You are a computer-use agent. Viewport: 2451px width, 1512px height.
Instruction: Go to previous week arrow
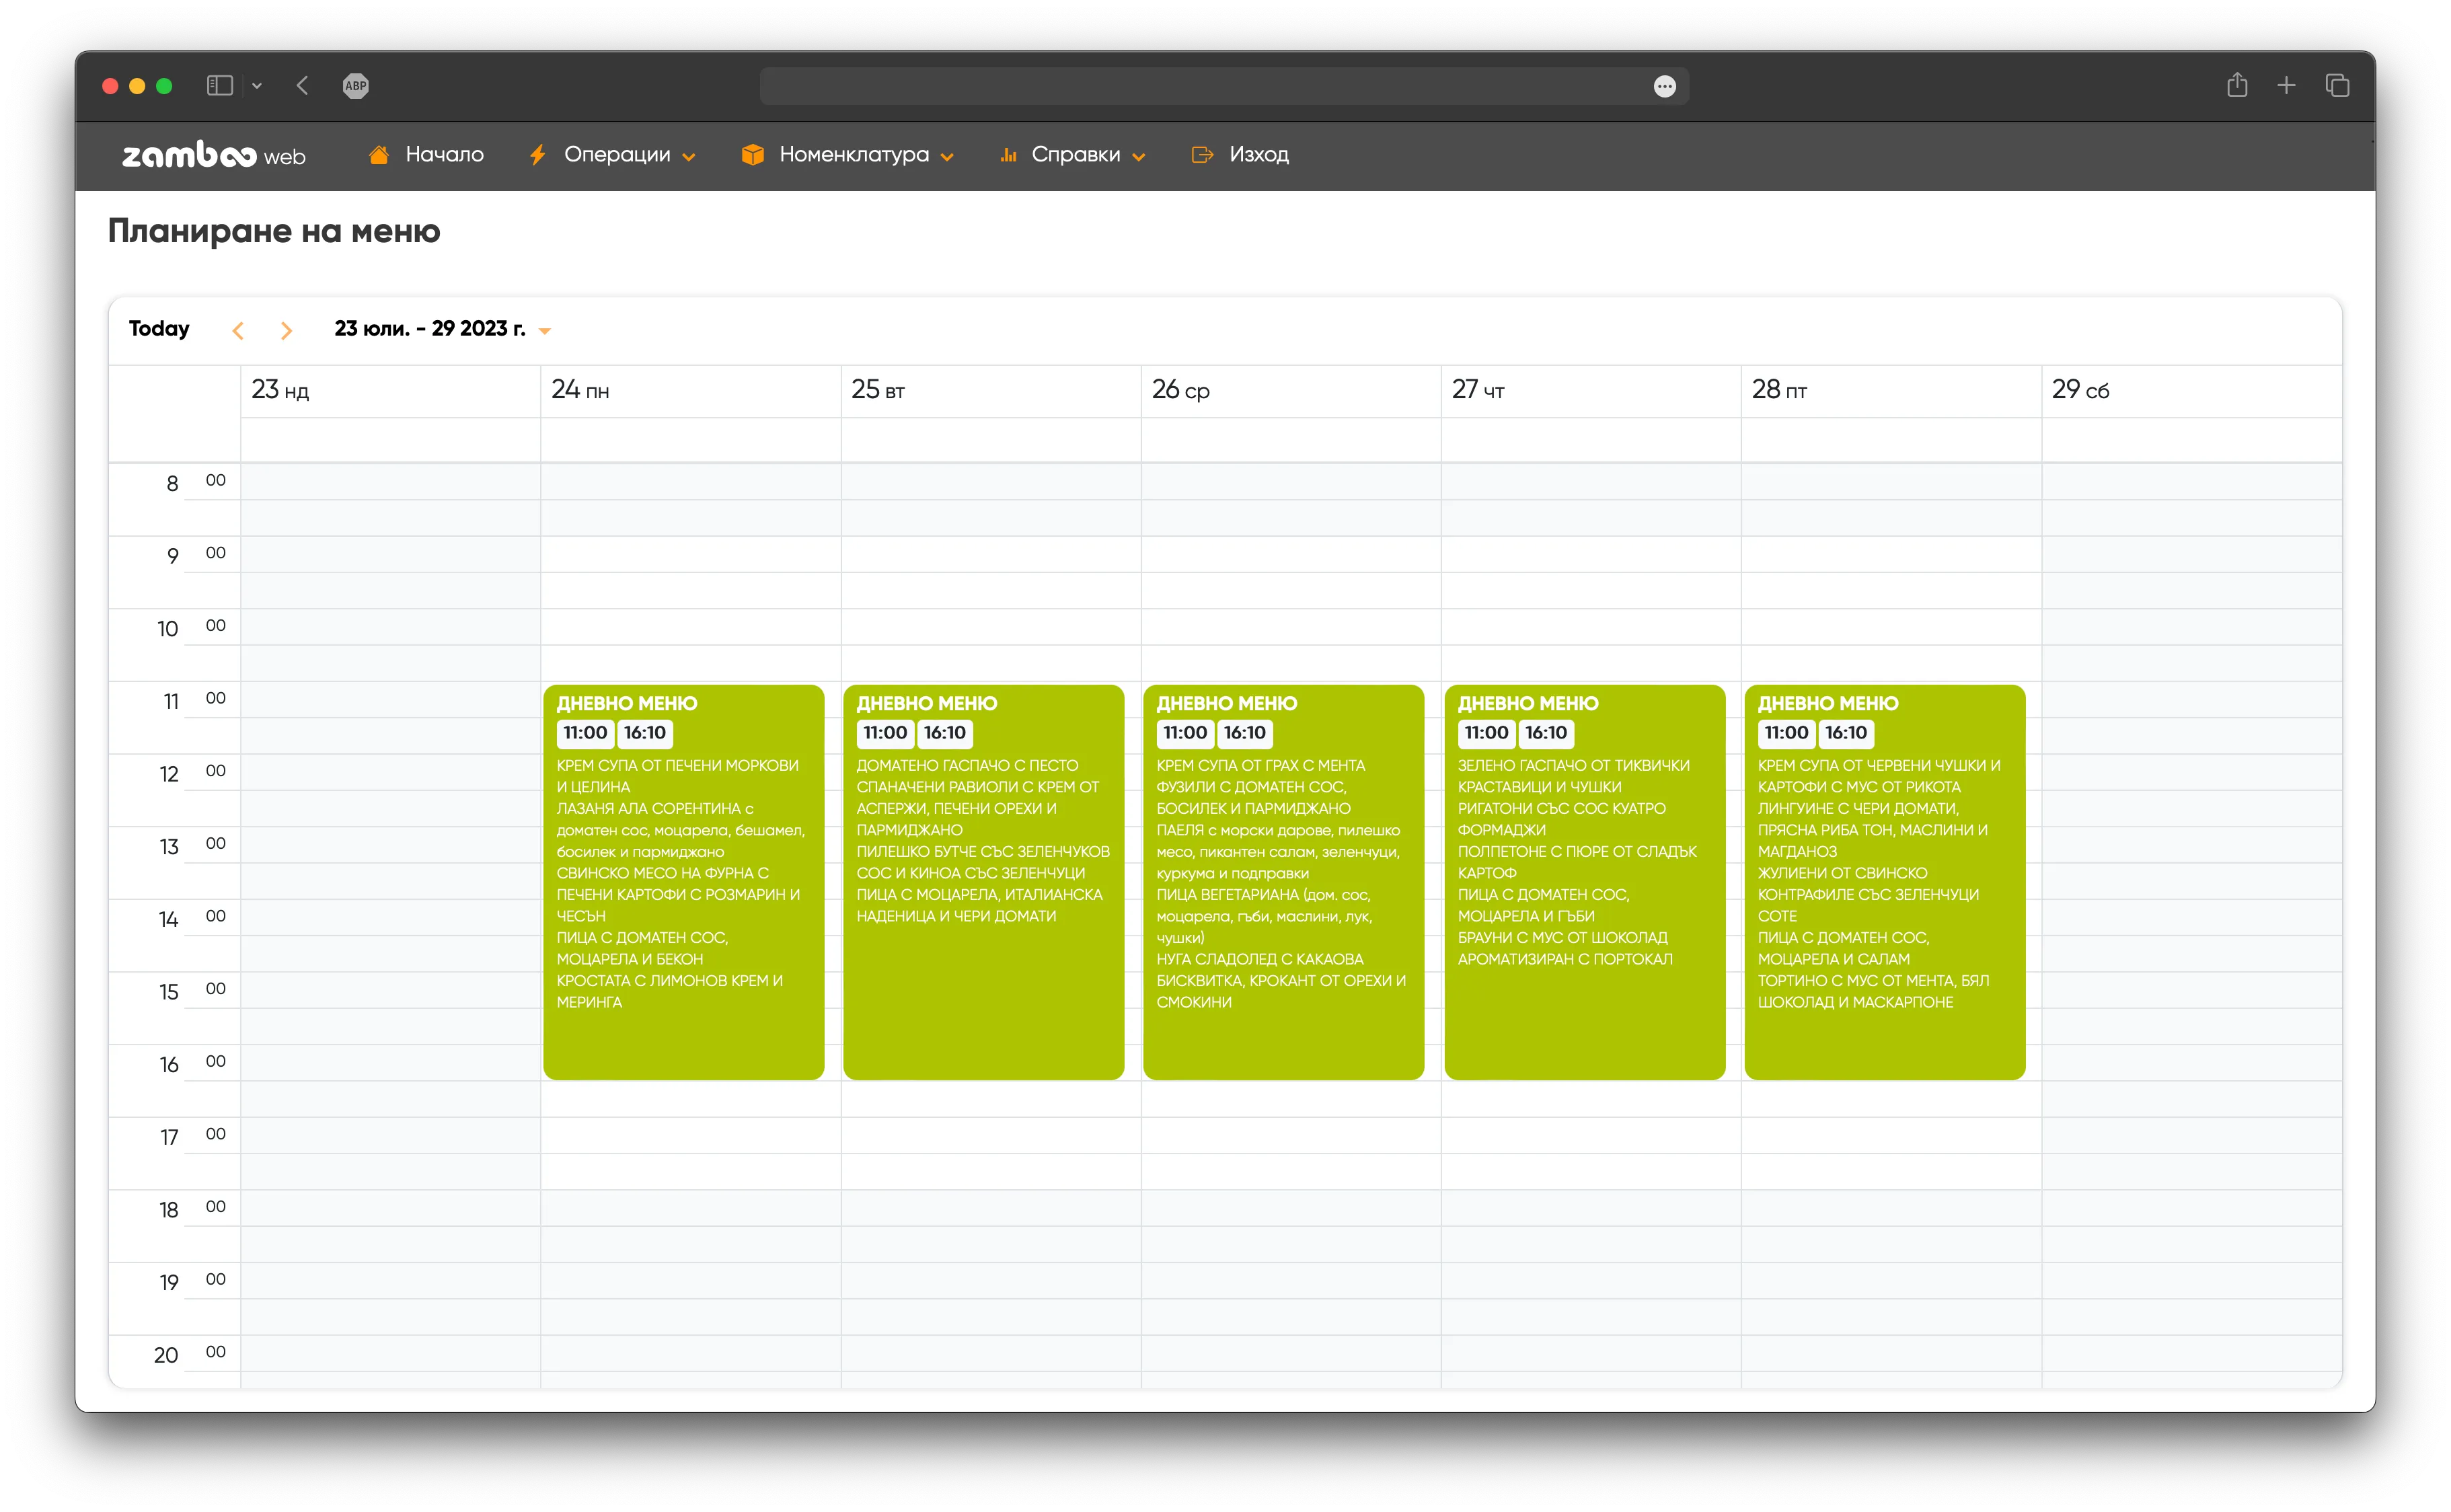point(238,331)
